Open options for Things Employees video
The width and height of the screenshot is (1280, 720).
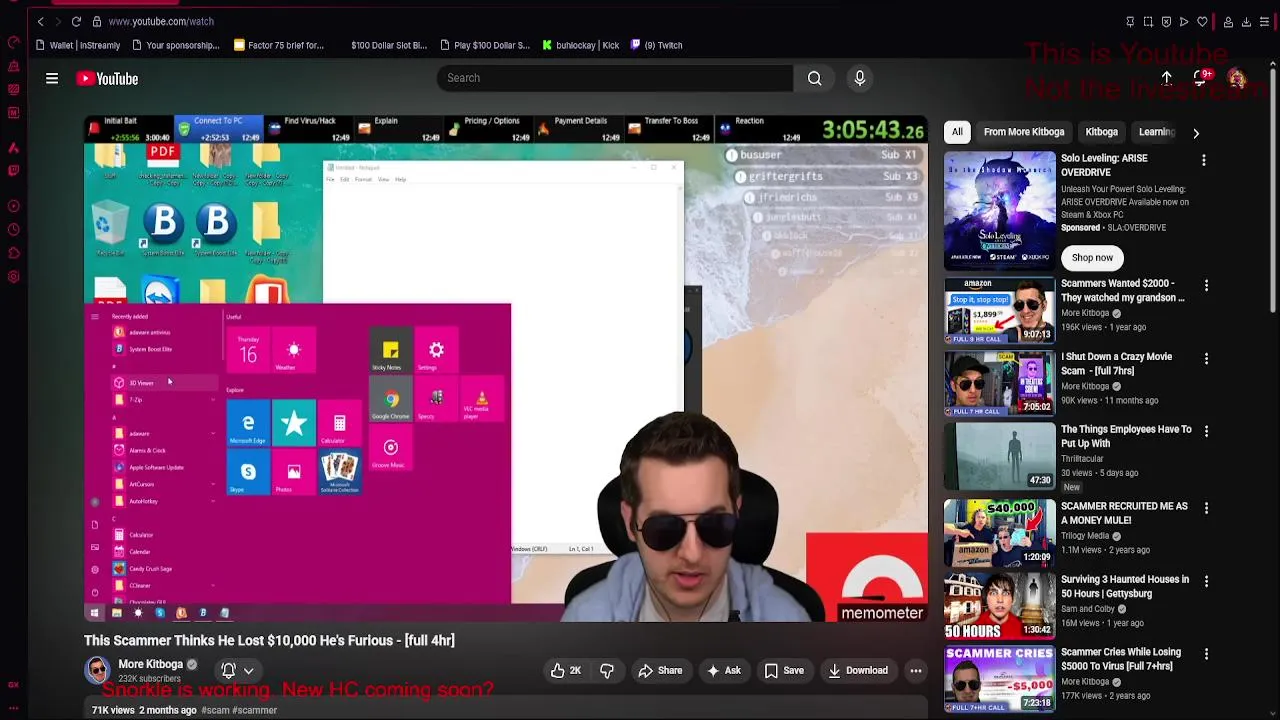click(1206, 431)
